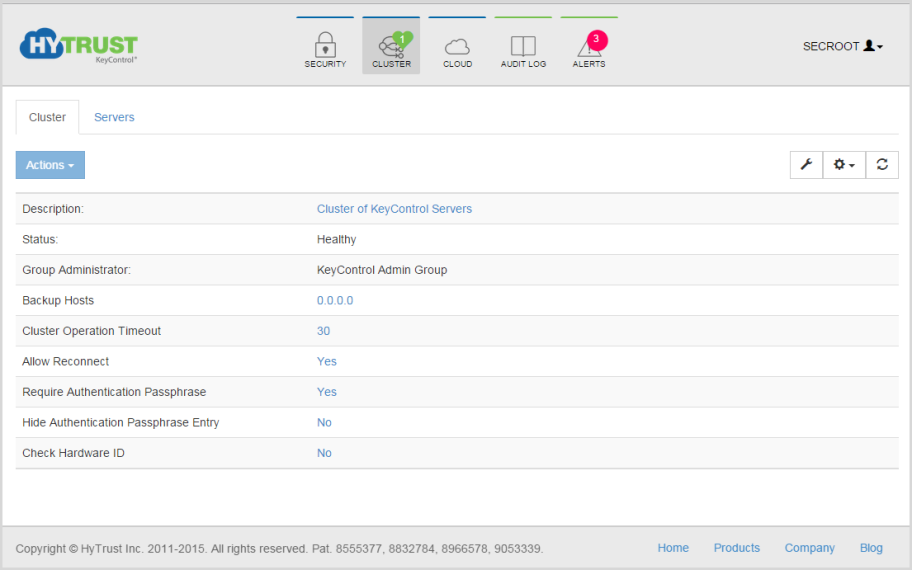Click the copyright notice text in footer
The height and width of the screenshot is (570, 912).
(x=279, y=548)
